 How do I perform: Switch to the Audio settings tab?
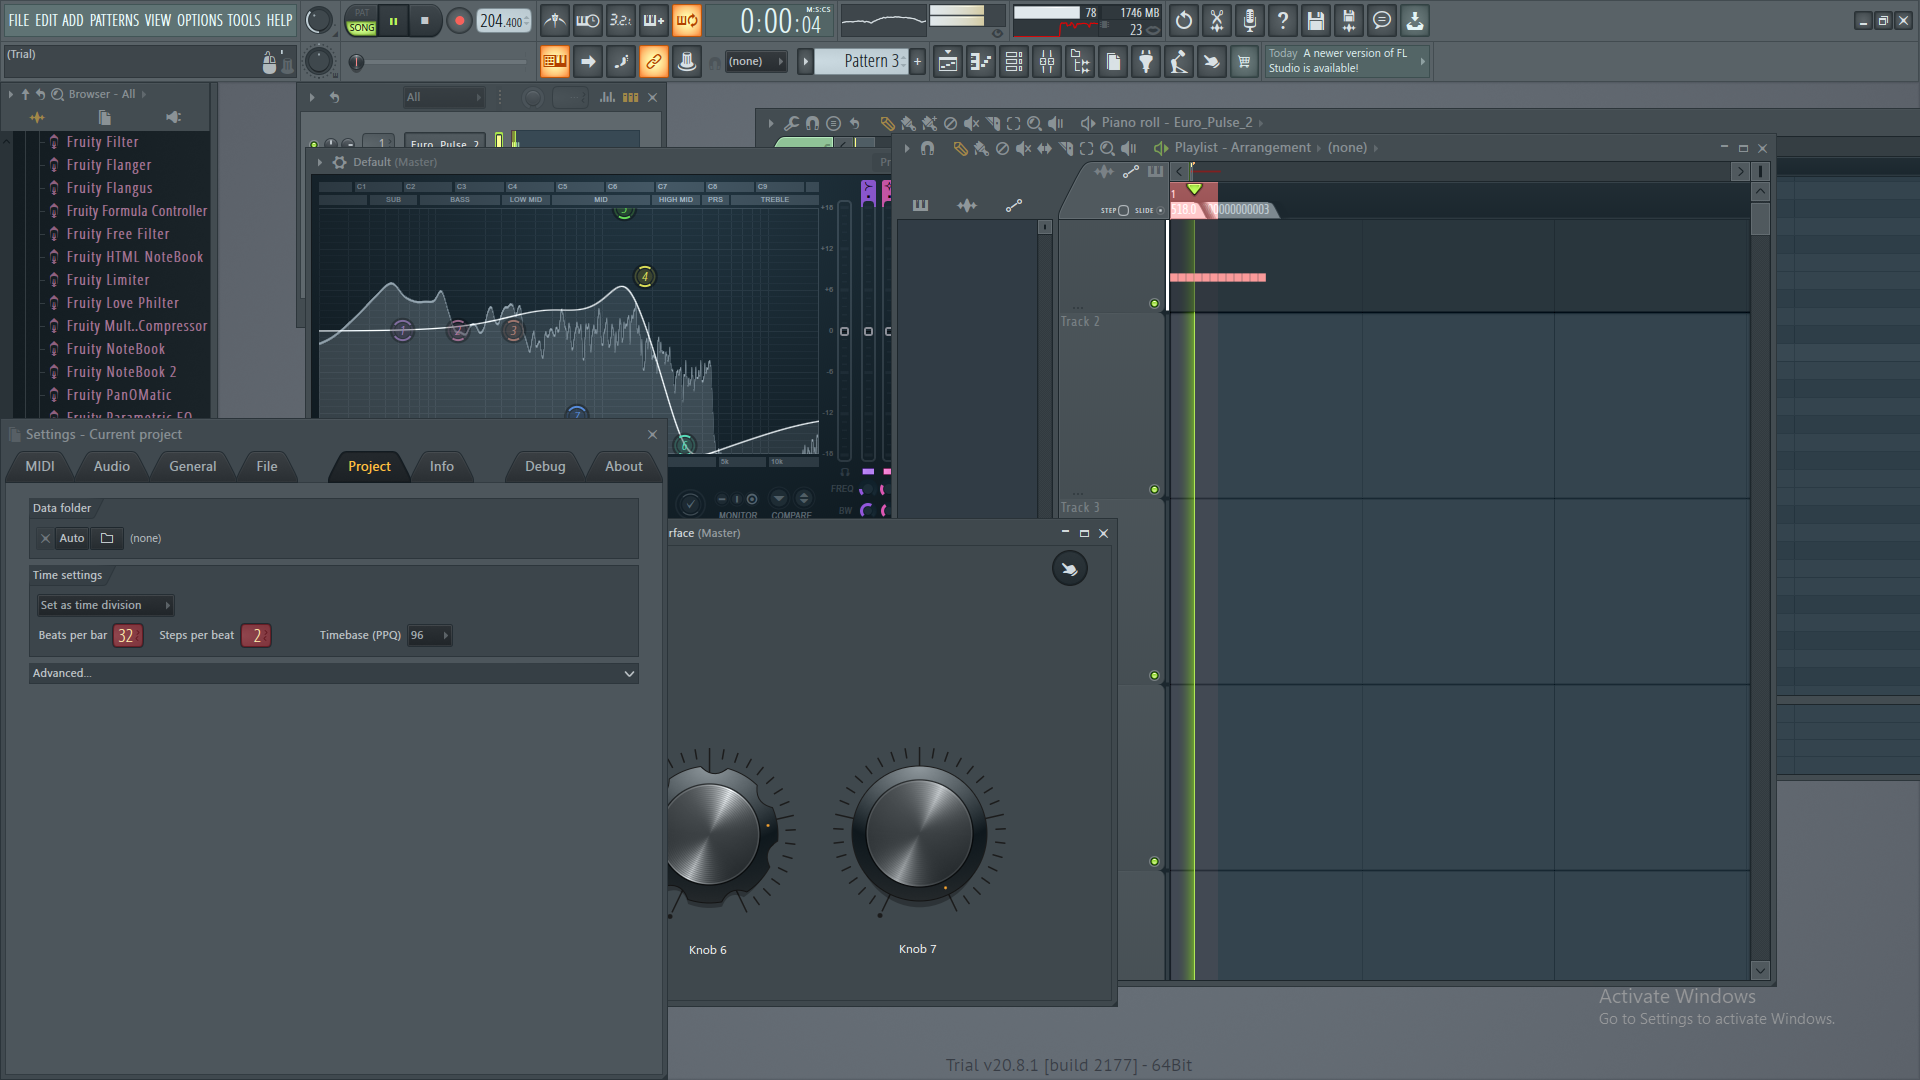pos(111,466)
